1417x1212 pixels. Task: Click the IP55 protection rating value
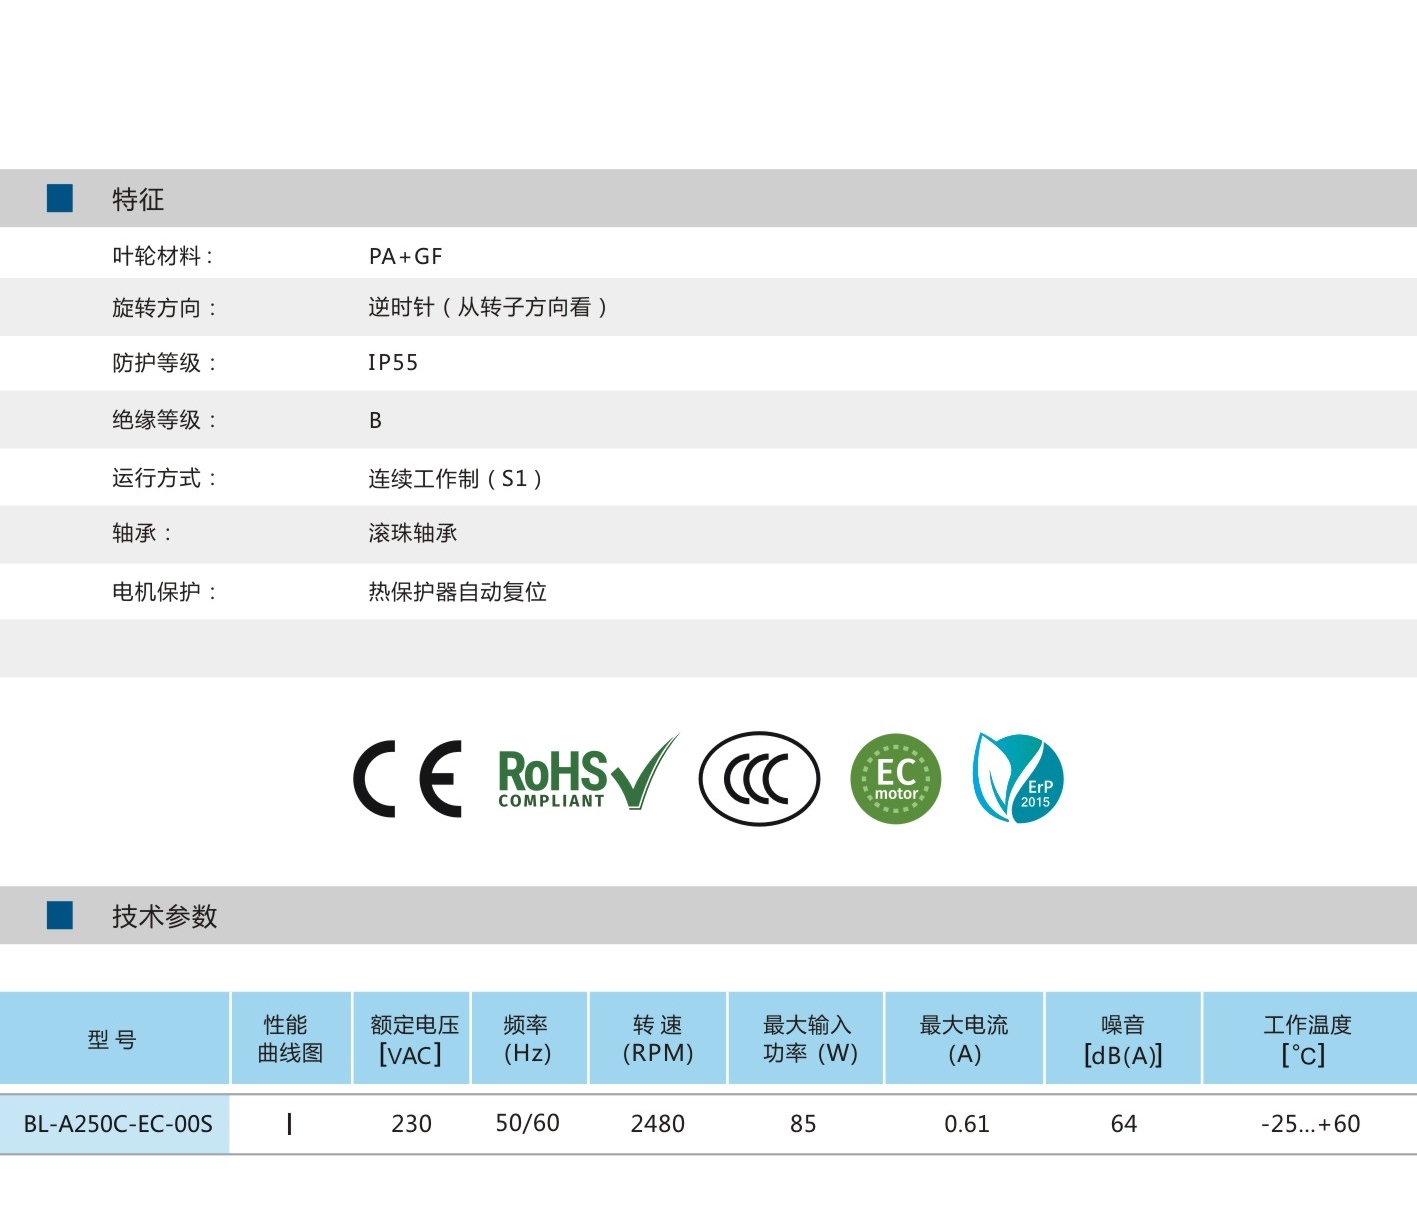click(393, 362)
